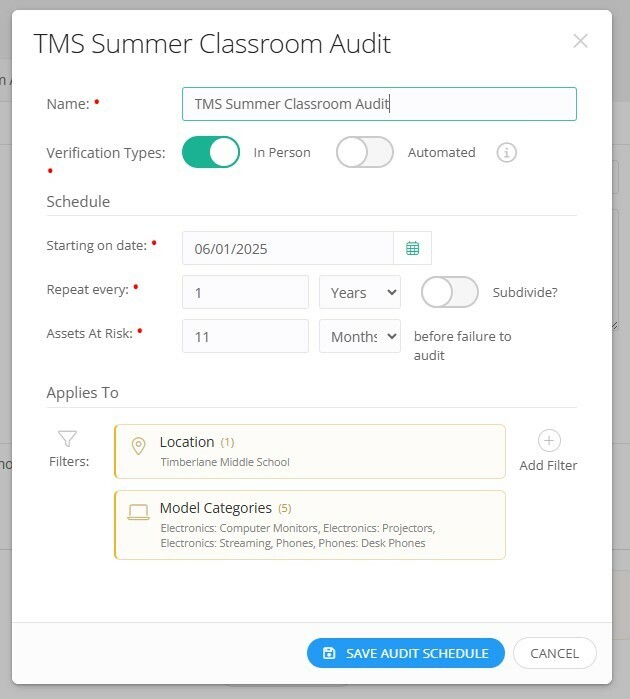The height and width of the screenshot is (699, 630).
Task: Enable the Automated verification switch
Action: [365, 152]
